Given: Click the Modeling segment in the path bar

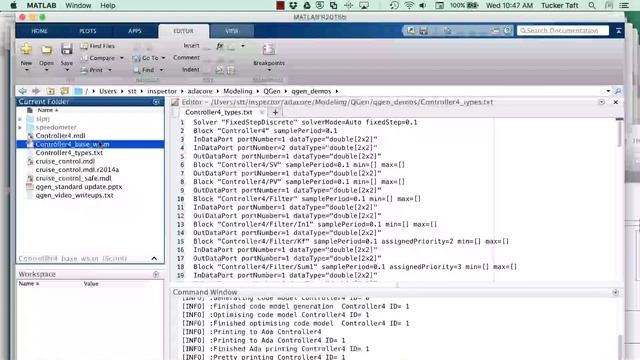Looking at the screenshot, I should point(238,91).
